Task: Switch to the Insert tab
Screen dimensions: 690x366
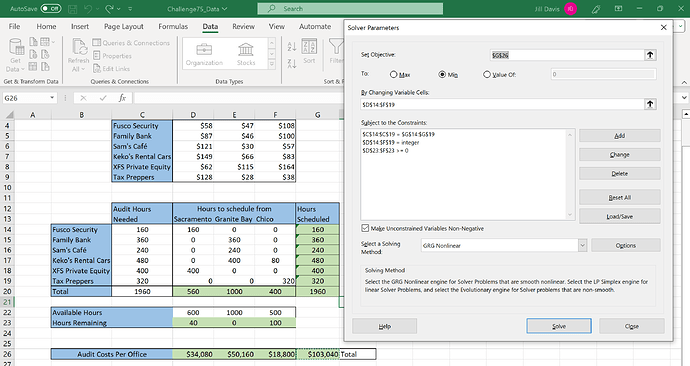Action: [80, 26]
